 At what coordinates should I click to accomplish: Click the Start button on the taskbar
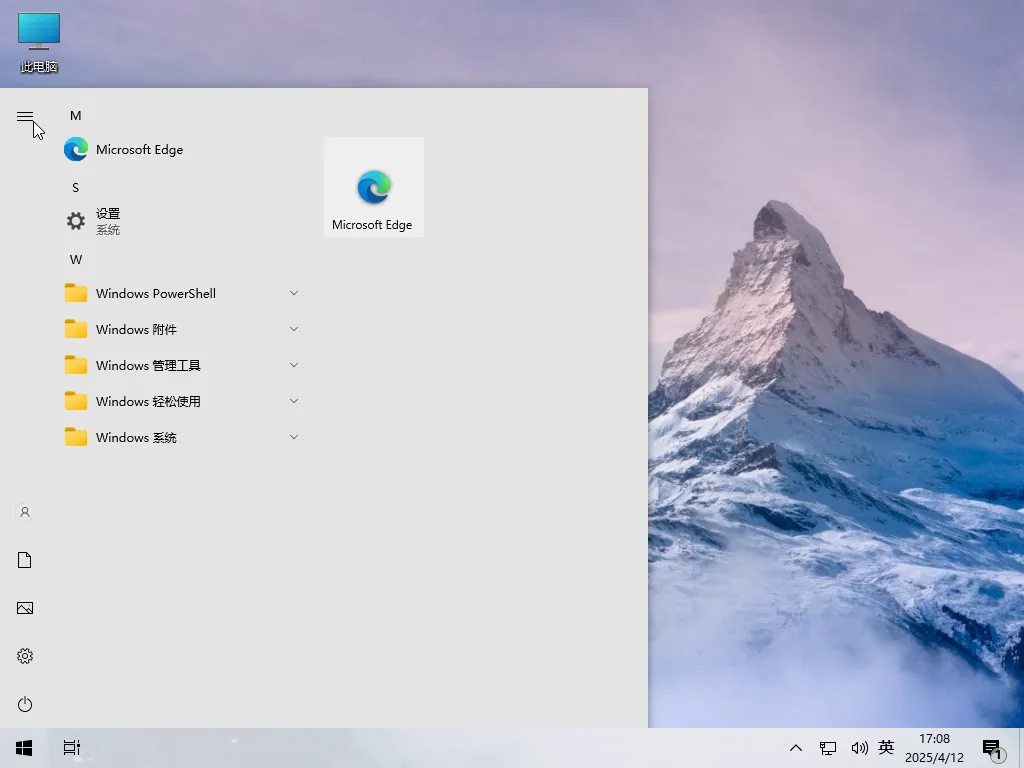[x=24, y=747]
